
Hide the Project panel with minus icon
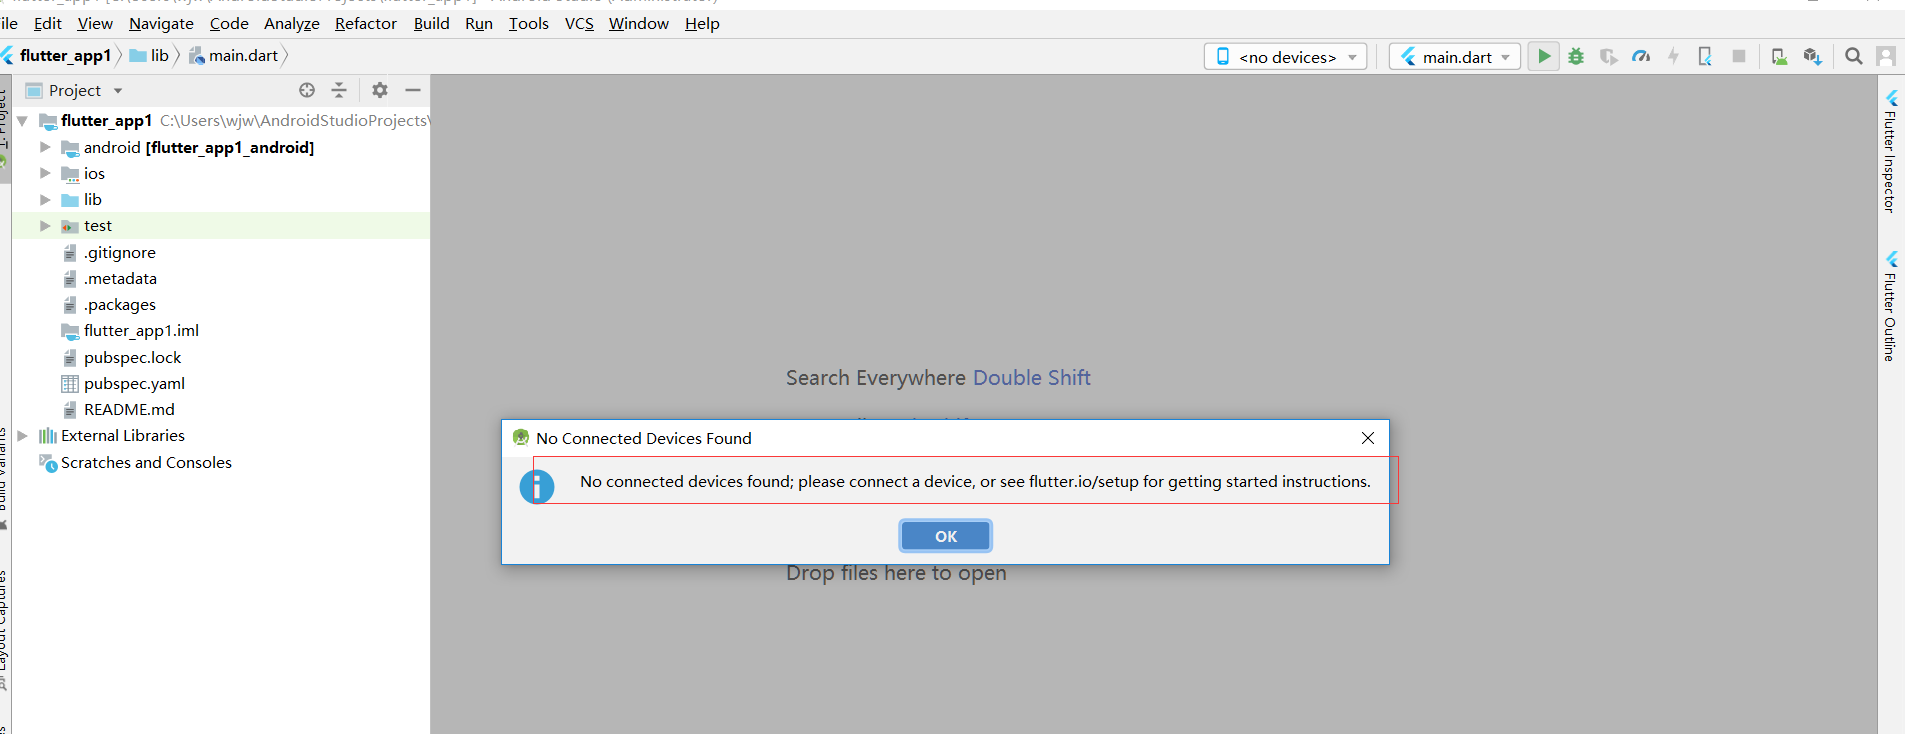pos(413,90)
